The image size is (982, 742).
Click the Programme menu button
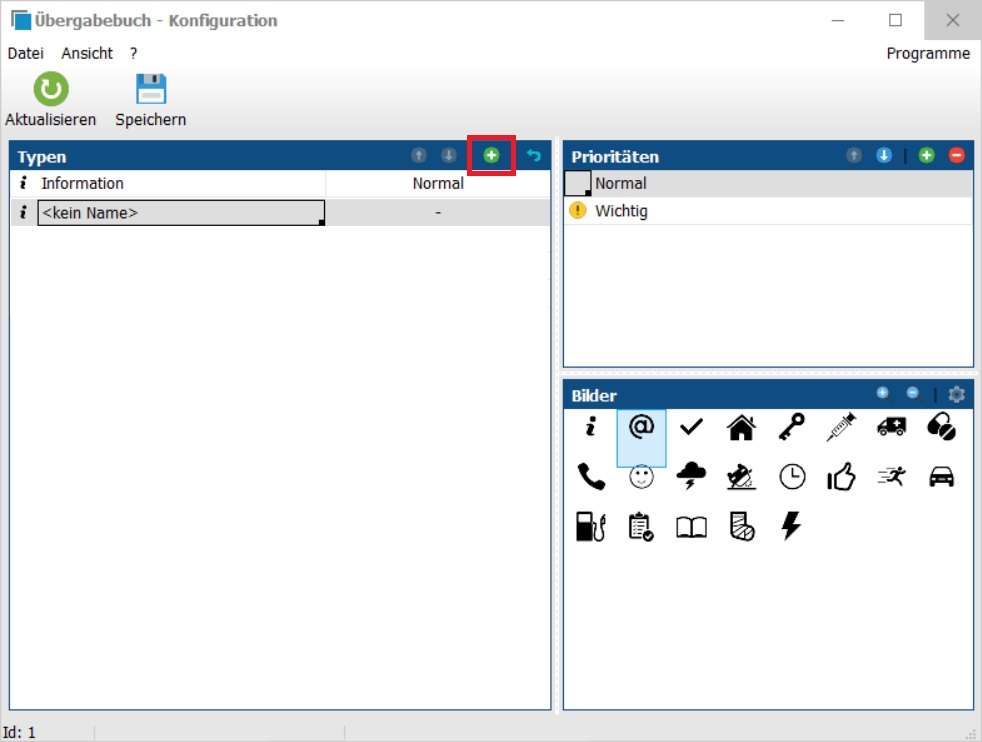tap(928, 53)
